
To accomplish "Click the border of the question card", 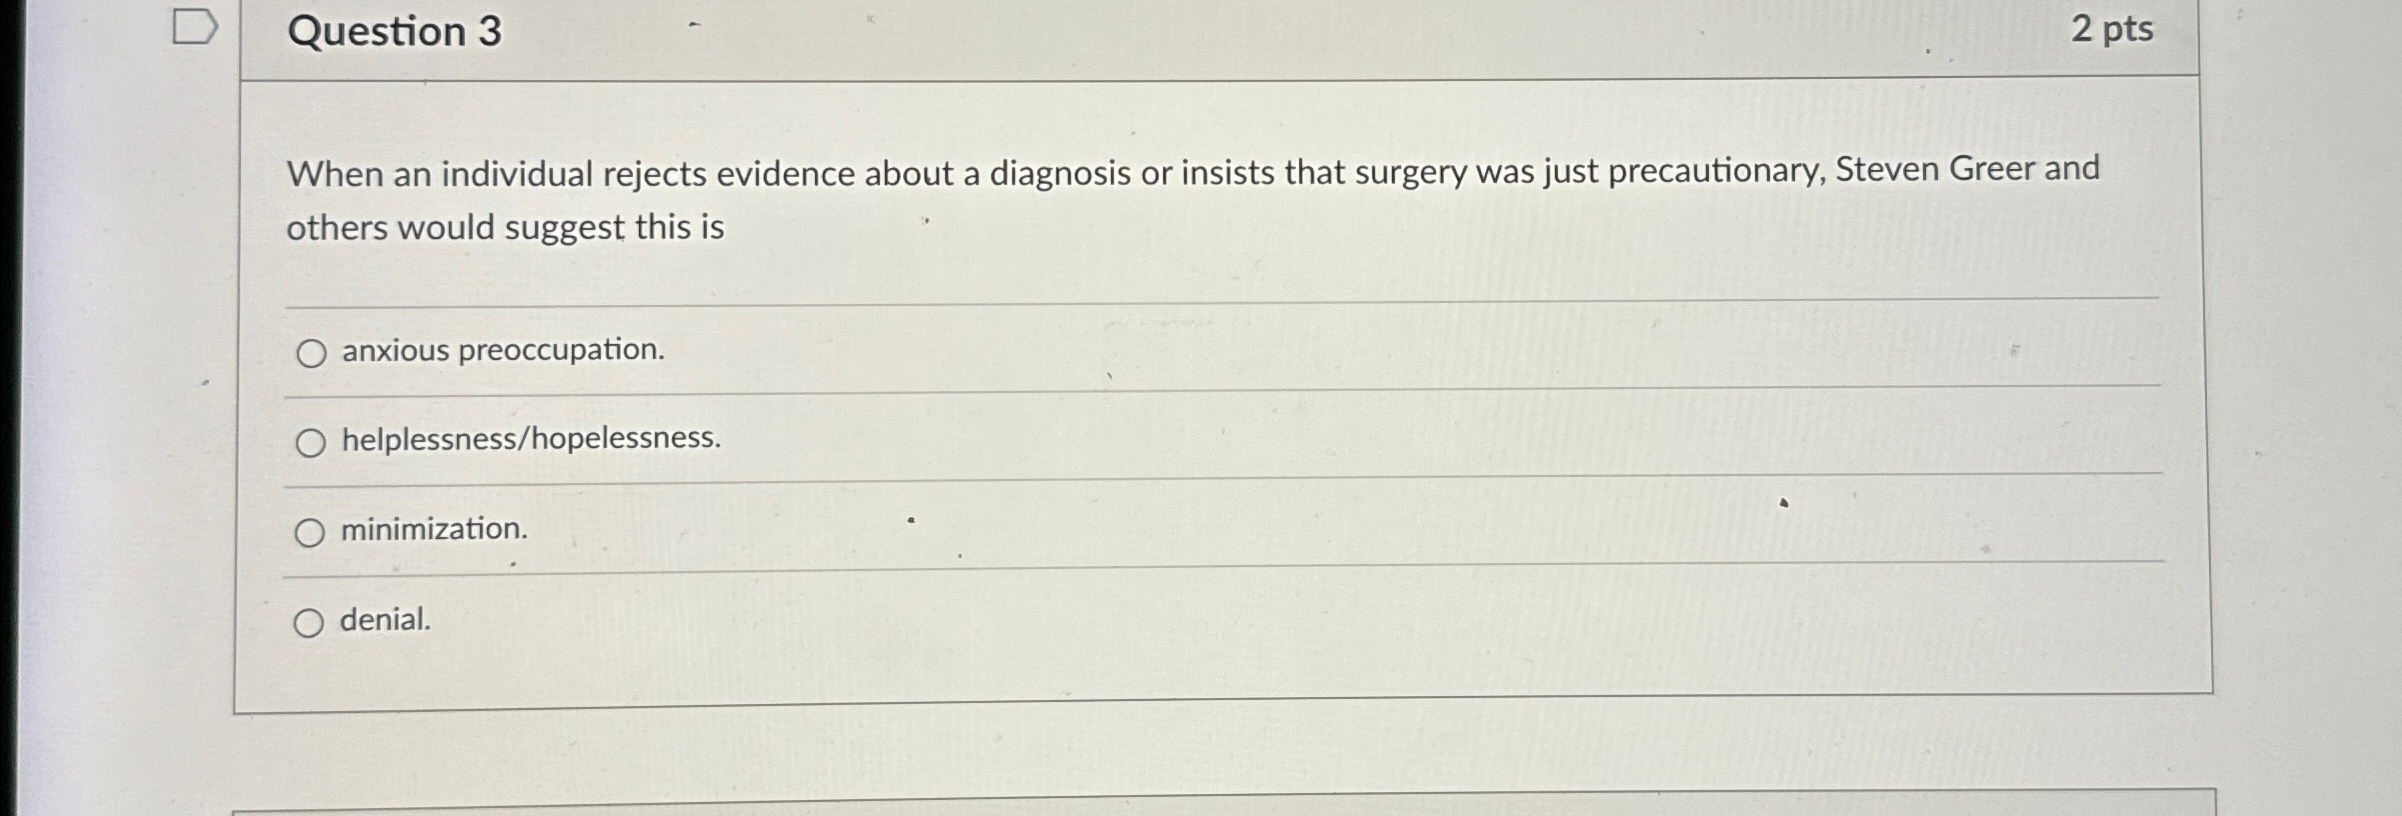I will point(240,400).
